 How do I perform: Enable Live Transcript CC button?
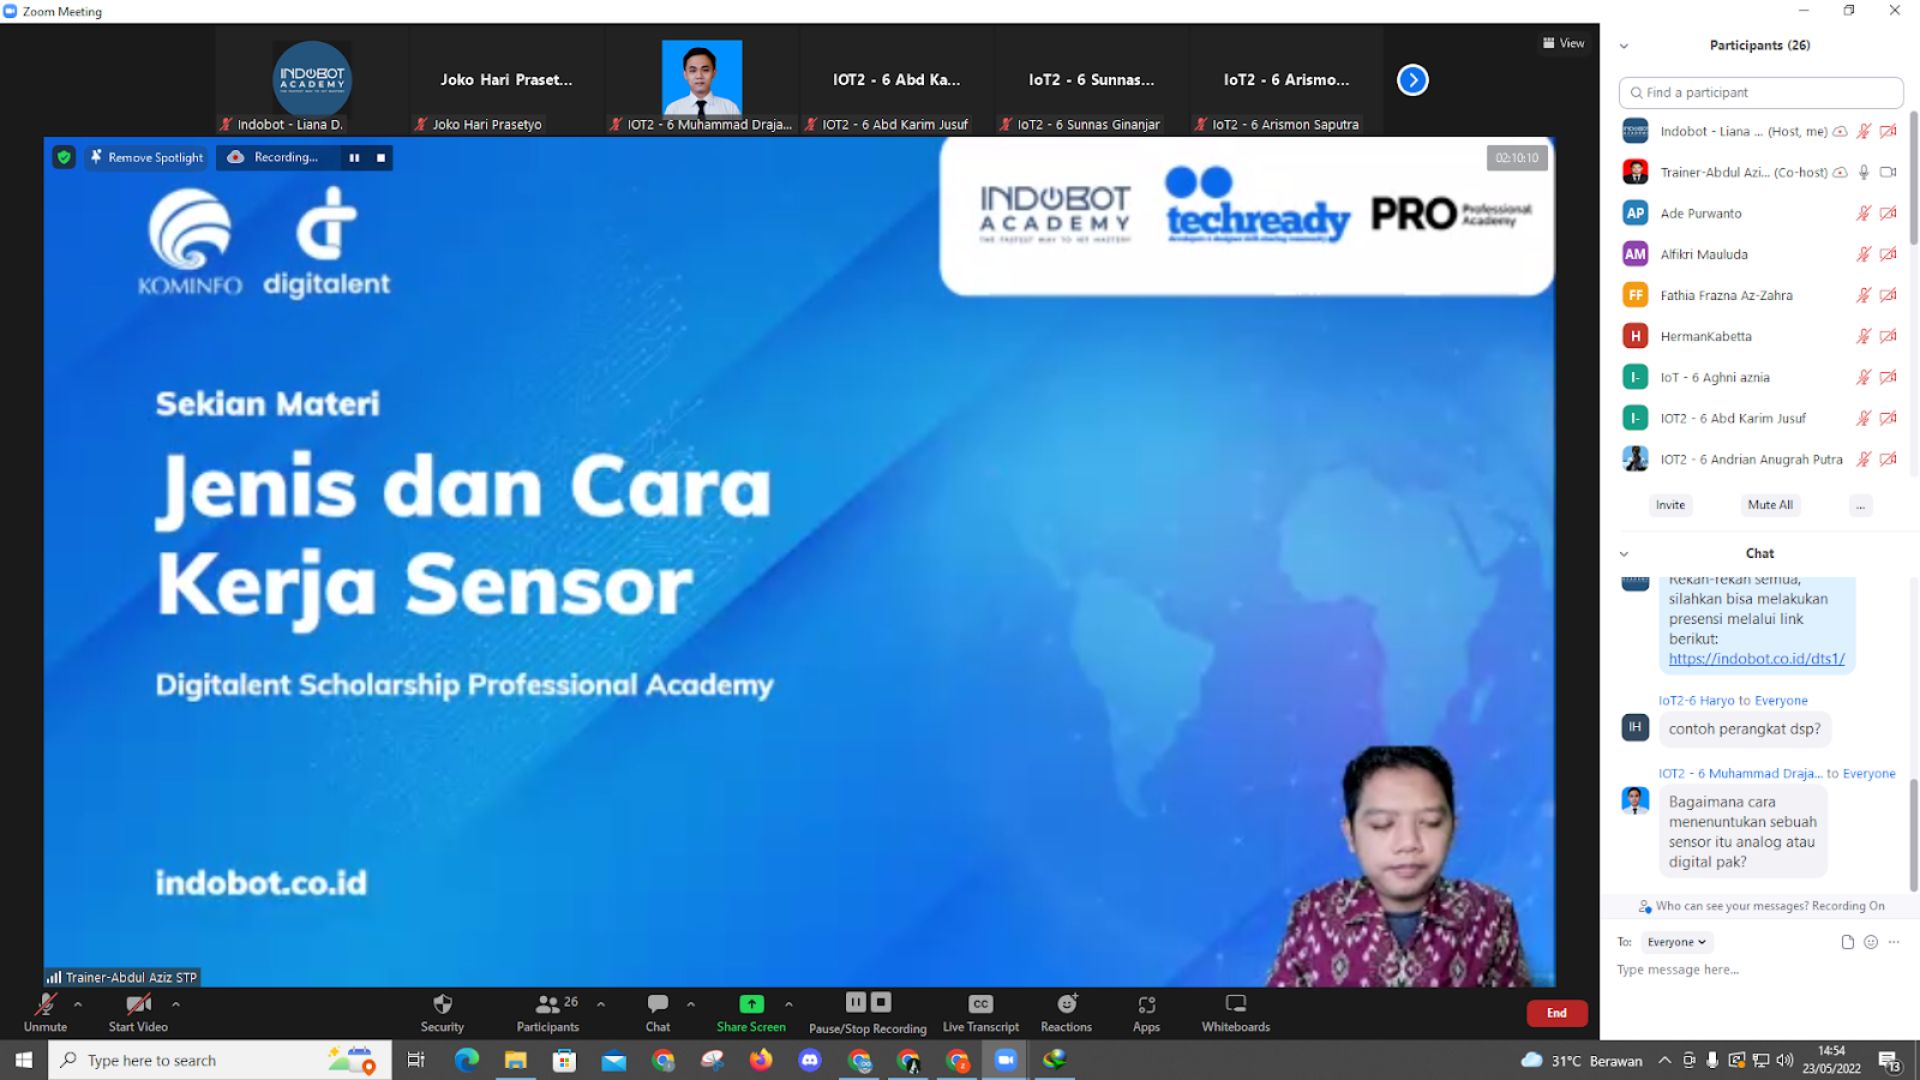point(981,1011)
